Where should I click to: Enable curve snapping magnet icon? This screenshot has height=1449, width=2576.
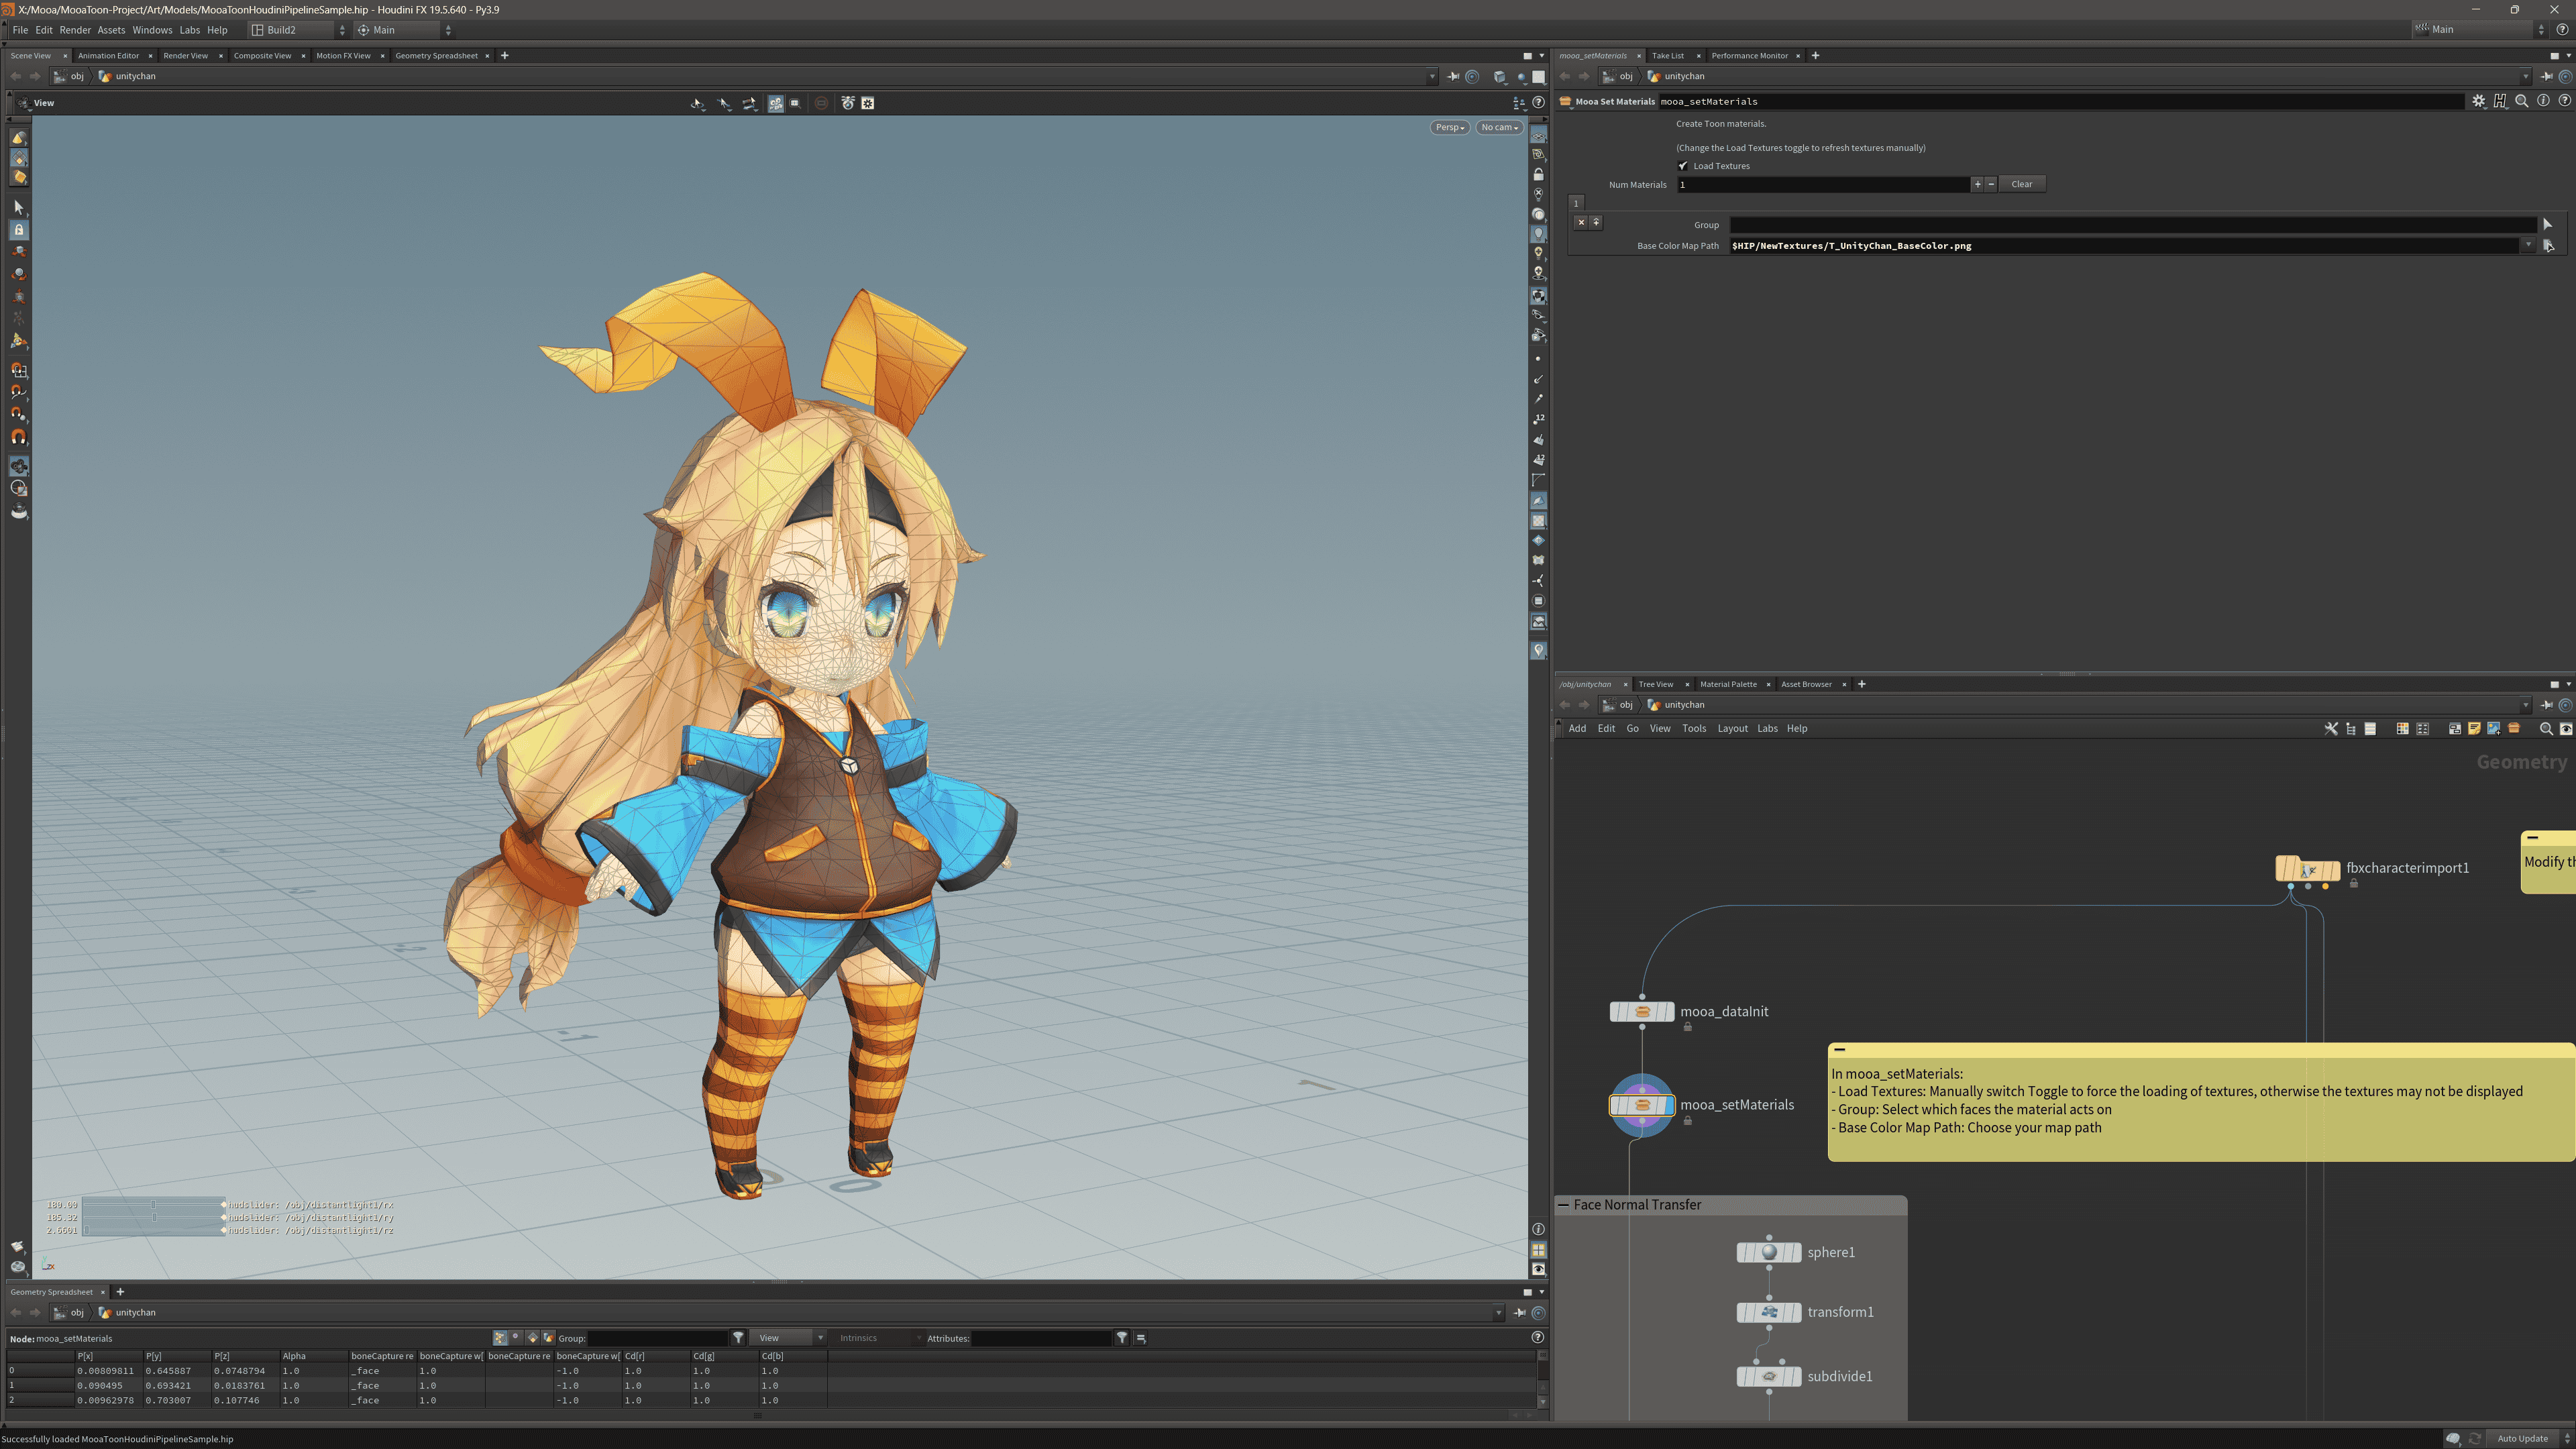[x=18, y=392]
